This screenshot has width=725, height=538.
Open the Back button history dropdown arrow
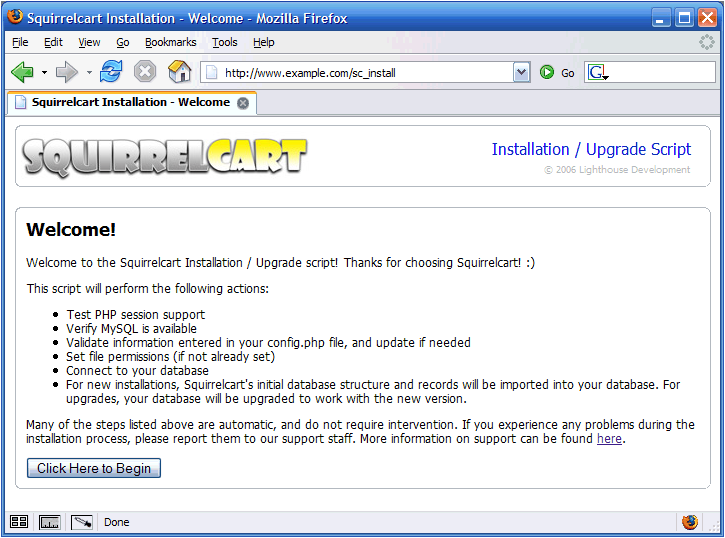(x=44, y=73)
